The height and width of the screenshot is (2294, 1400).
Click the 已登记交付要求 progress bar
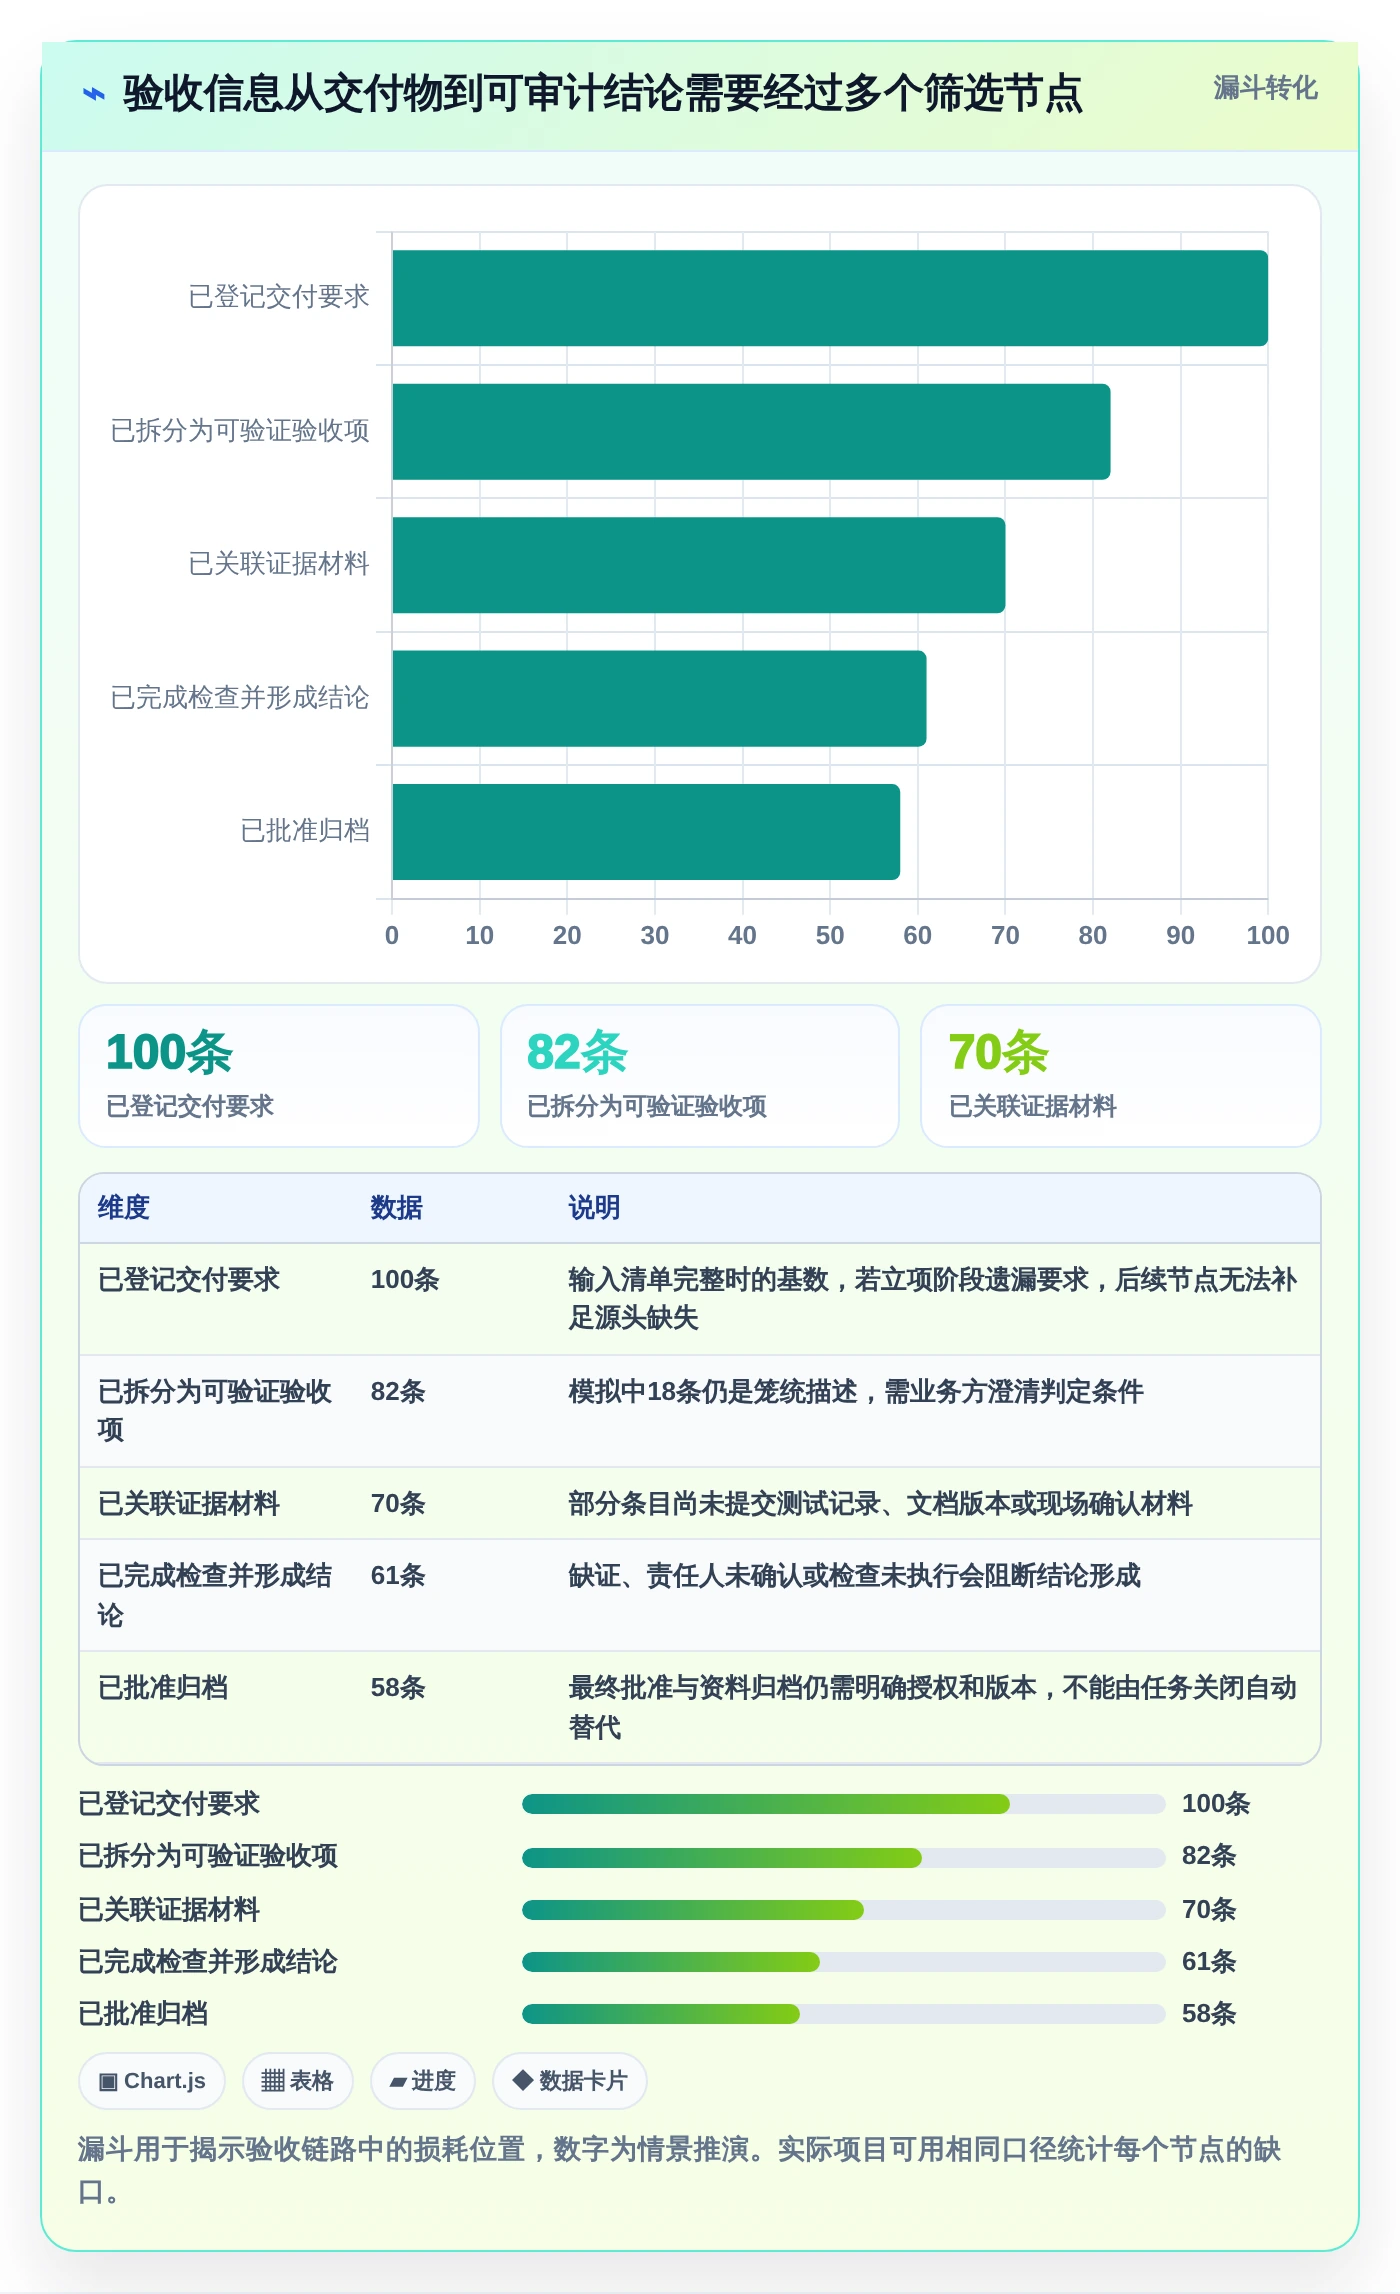pyautogui.click(x=843, y=1804)
